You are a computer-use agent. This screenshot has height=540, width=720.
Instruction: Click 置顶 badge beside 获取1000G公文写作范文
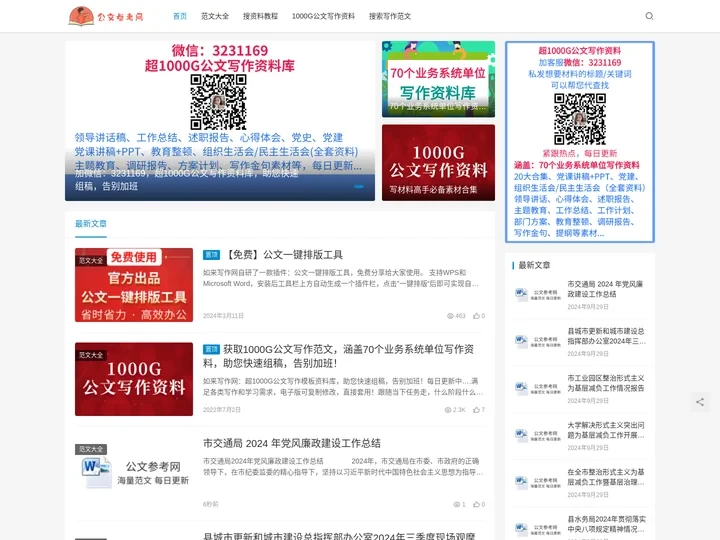[x=211, y=349]
